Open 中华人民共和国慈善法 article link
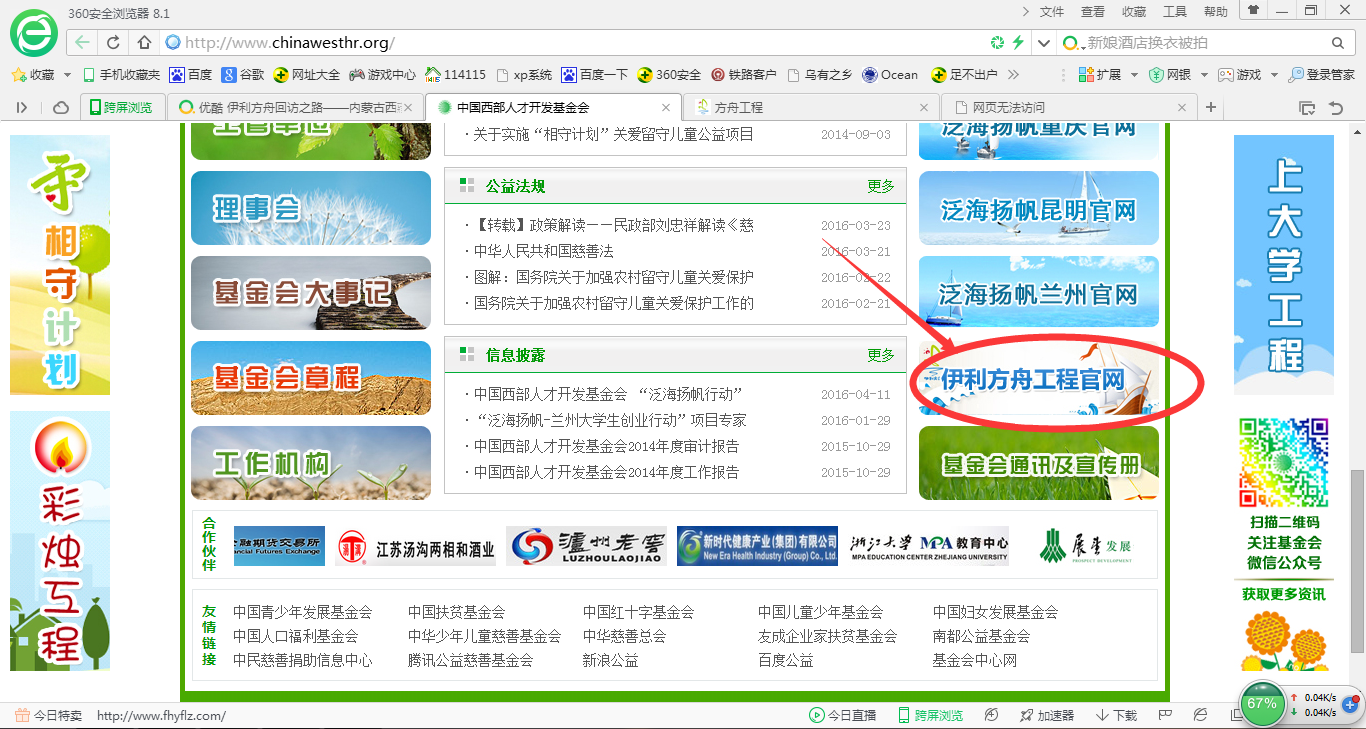Screen dimensions: 1366x729 543,251
